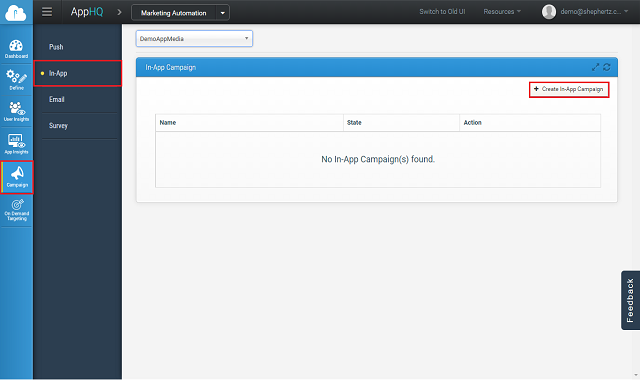Viewport: 640px width, 380px height.
Task: Open the Resources dropdown menu
Action: pos(502,11)
